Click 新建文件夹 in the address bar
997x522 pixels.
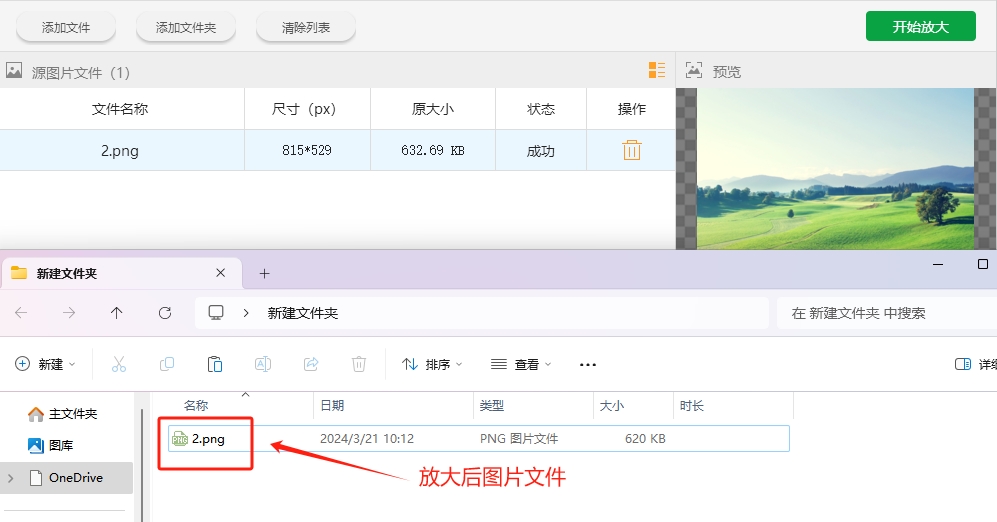click(x=303, y=313)
